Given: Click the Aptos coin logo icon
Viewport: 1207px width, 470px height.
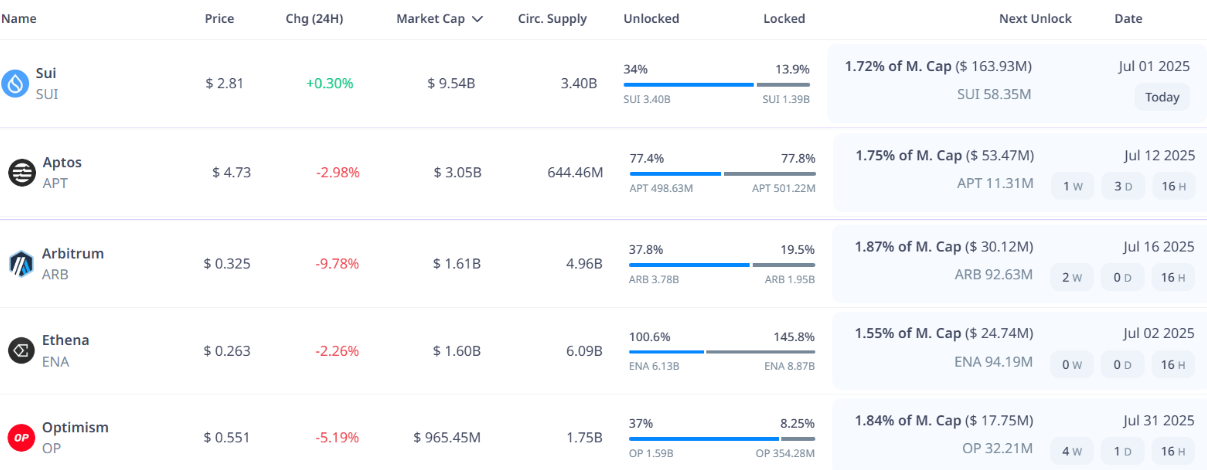Looking at the screenshot, I should click(21, 172).
